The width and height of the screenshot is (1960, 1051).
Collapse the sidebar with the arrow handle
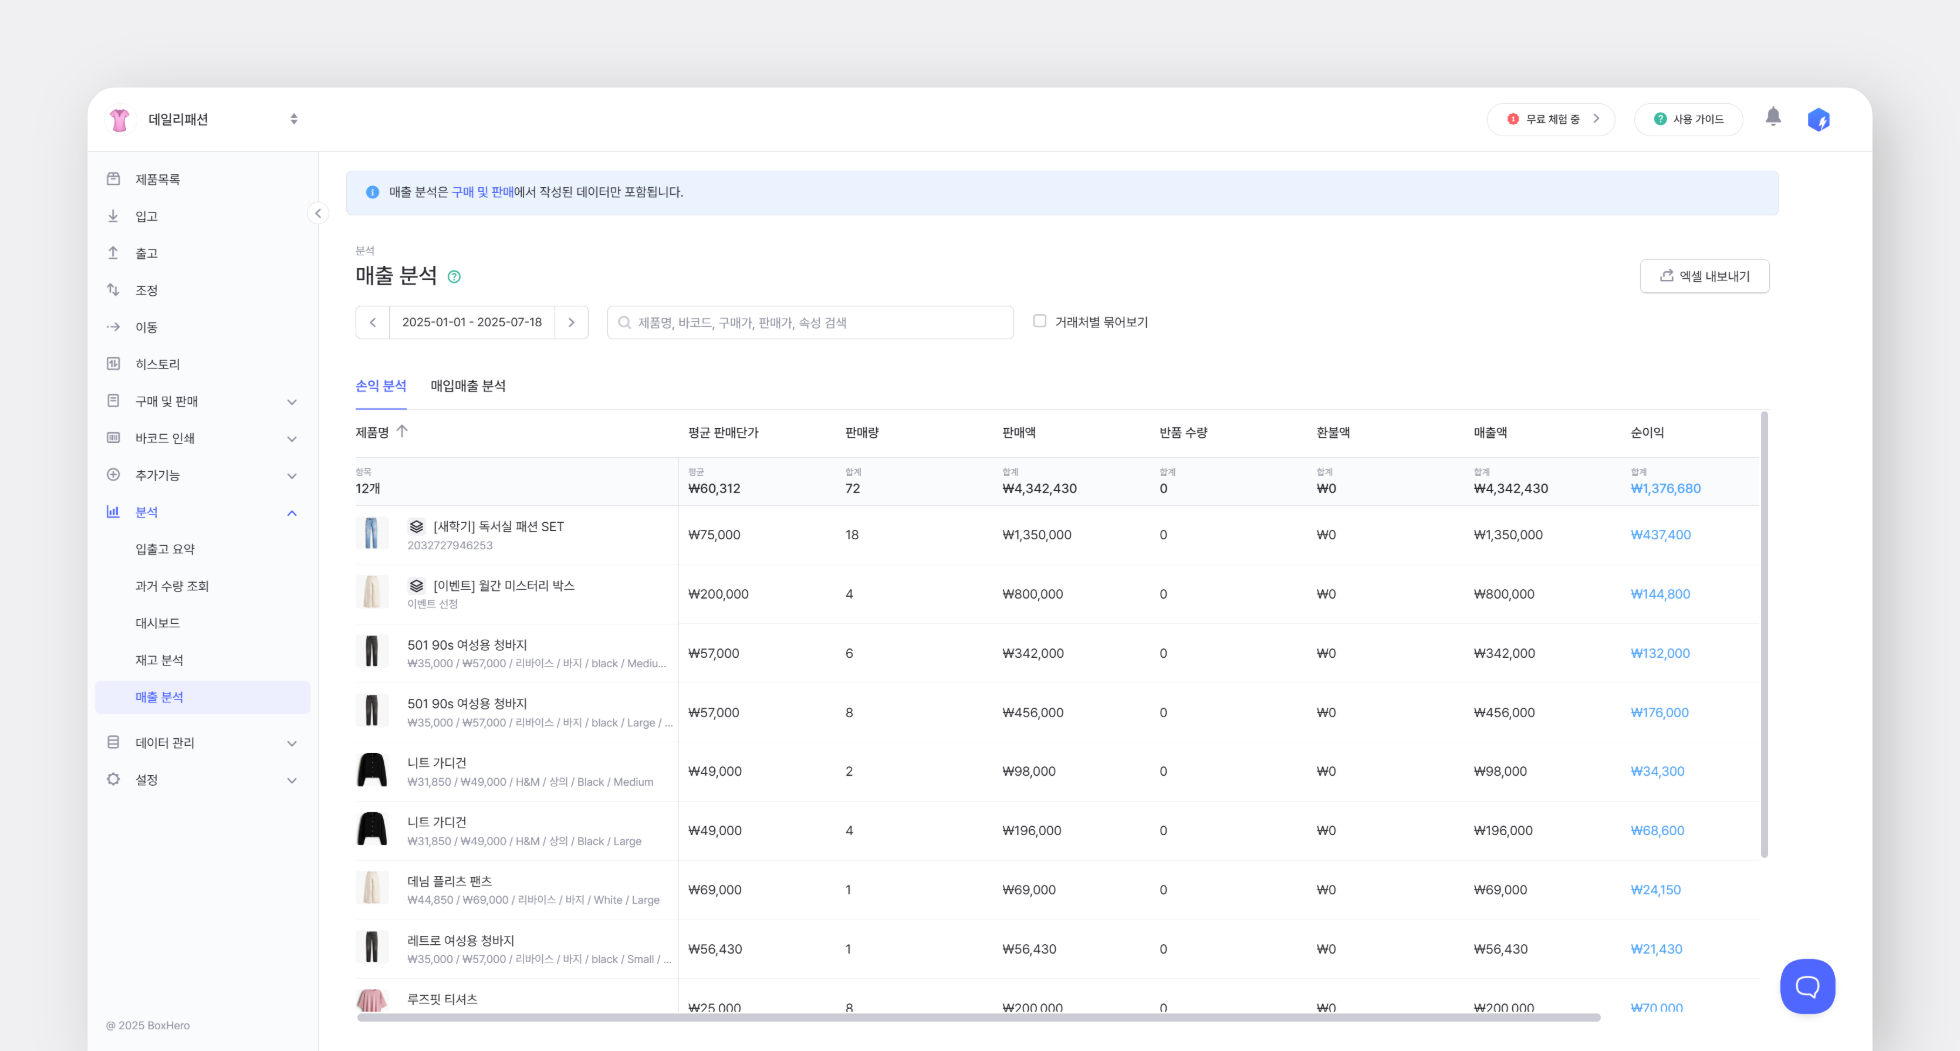318,213
